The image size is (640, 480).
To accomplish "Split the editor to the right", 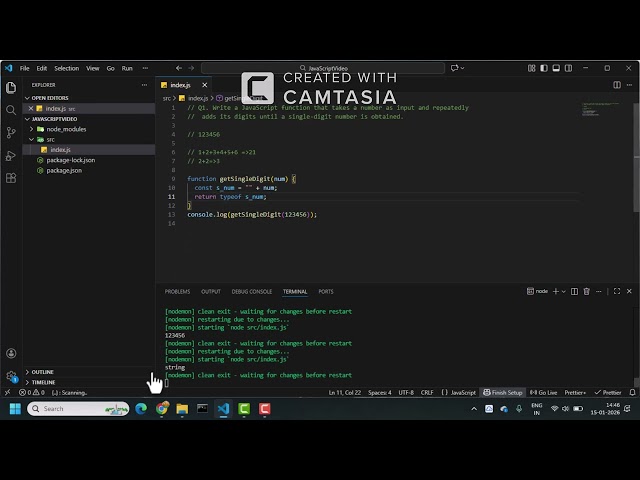I will 617,85.
